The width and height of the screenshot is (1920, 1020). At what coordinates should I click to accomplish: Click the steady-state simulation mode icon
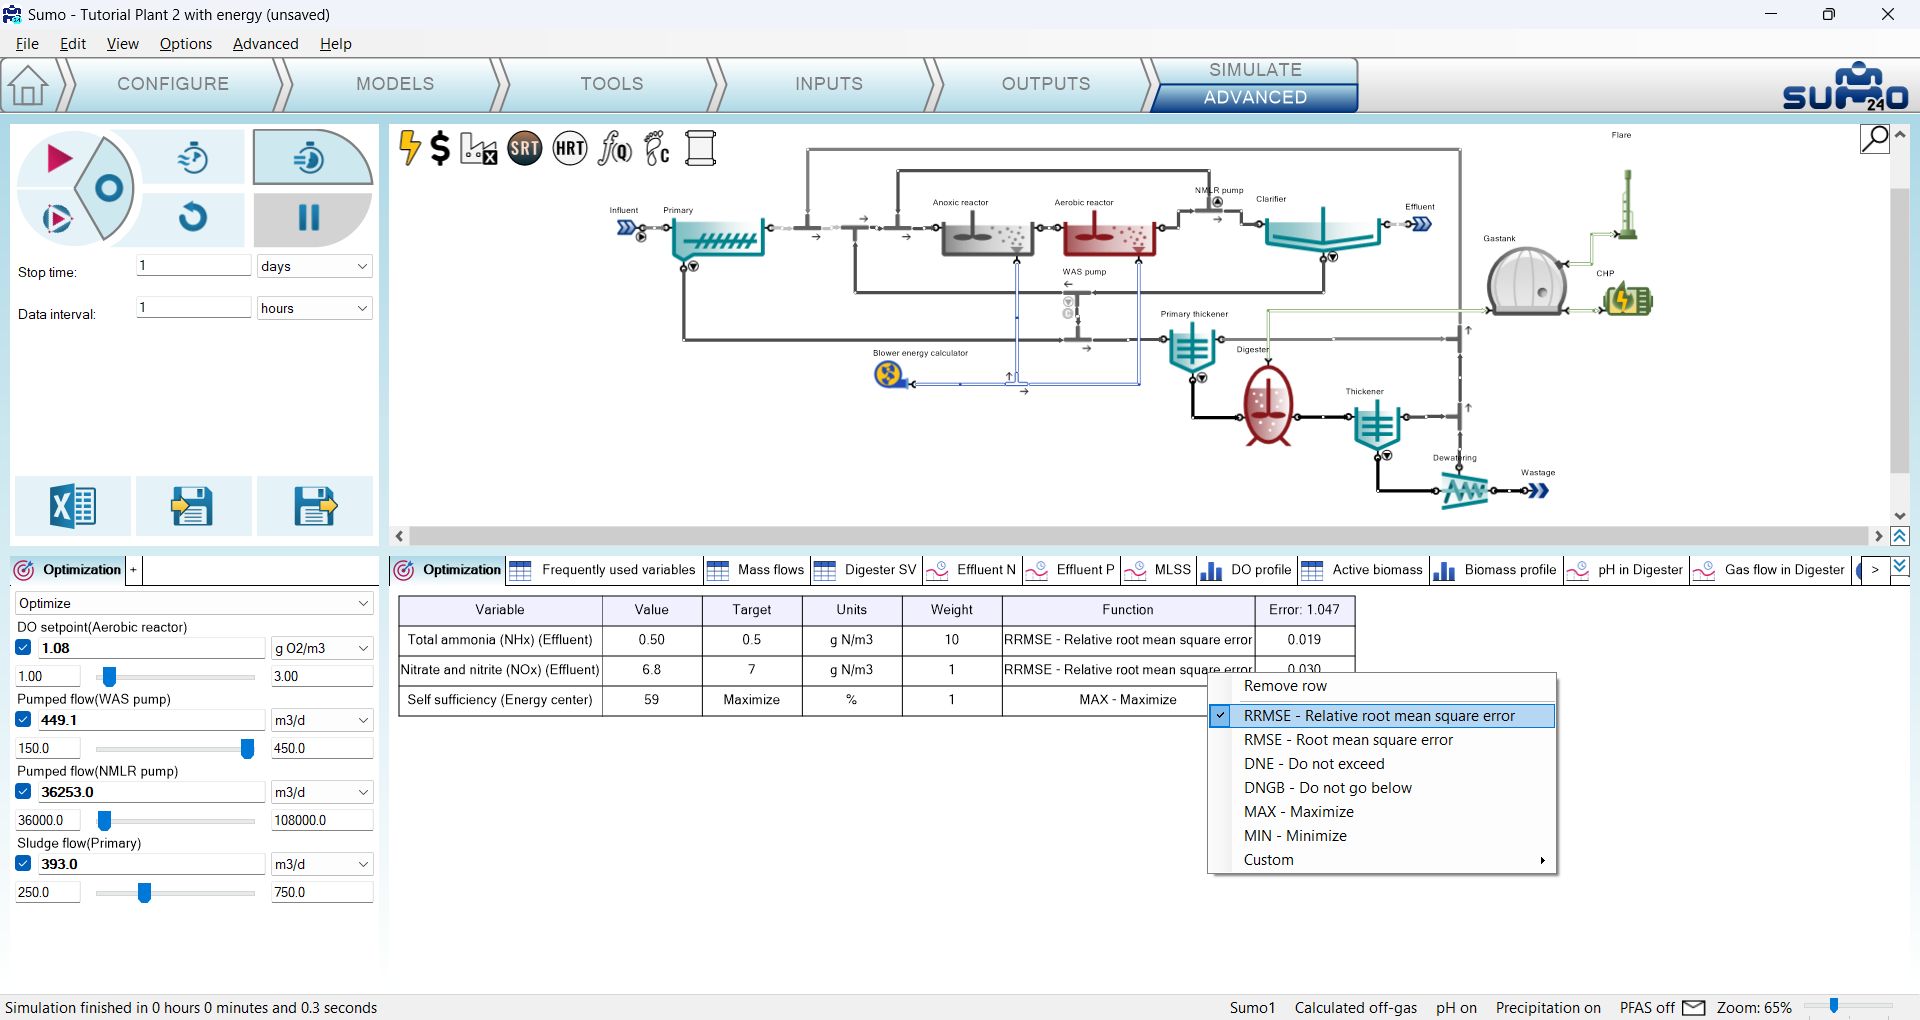point(193,157)
